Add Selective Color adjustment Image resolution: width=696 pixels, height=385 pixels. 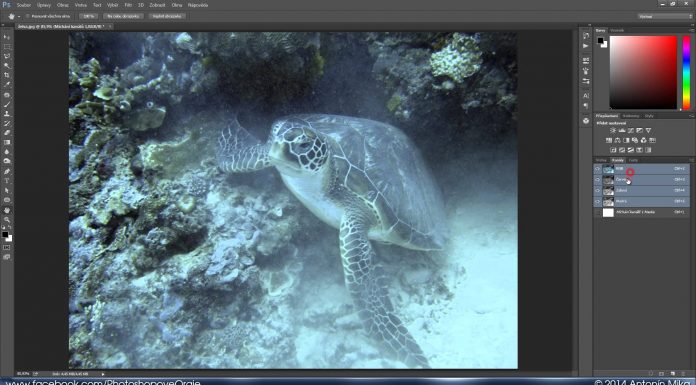640,150
